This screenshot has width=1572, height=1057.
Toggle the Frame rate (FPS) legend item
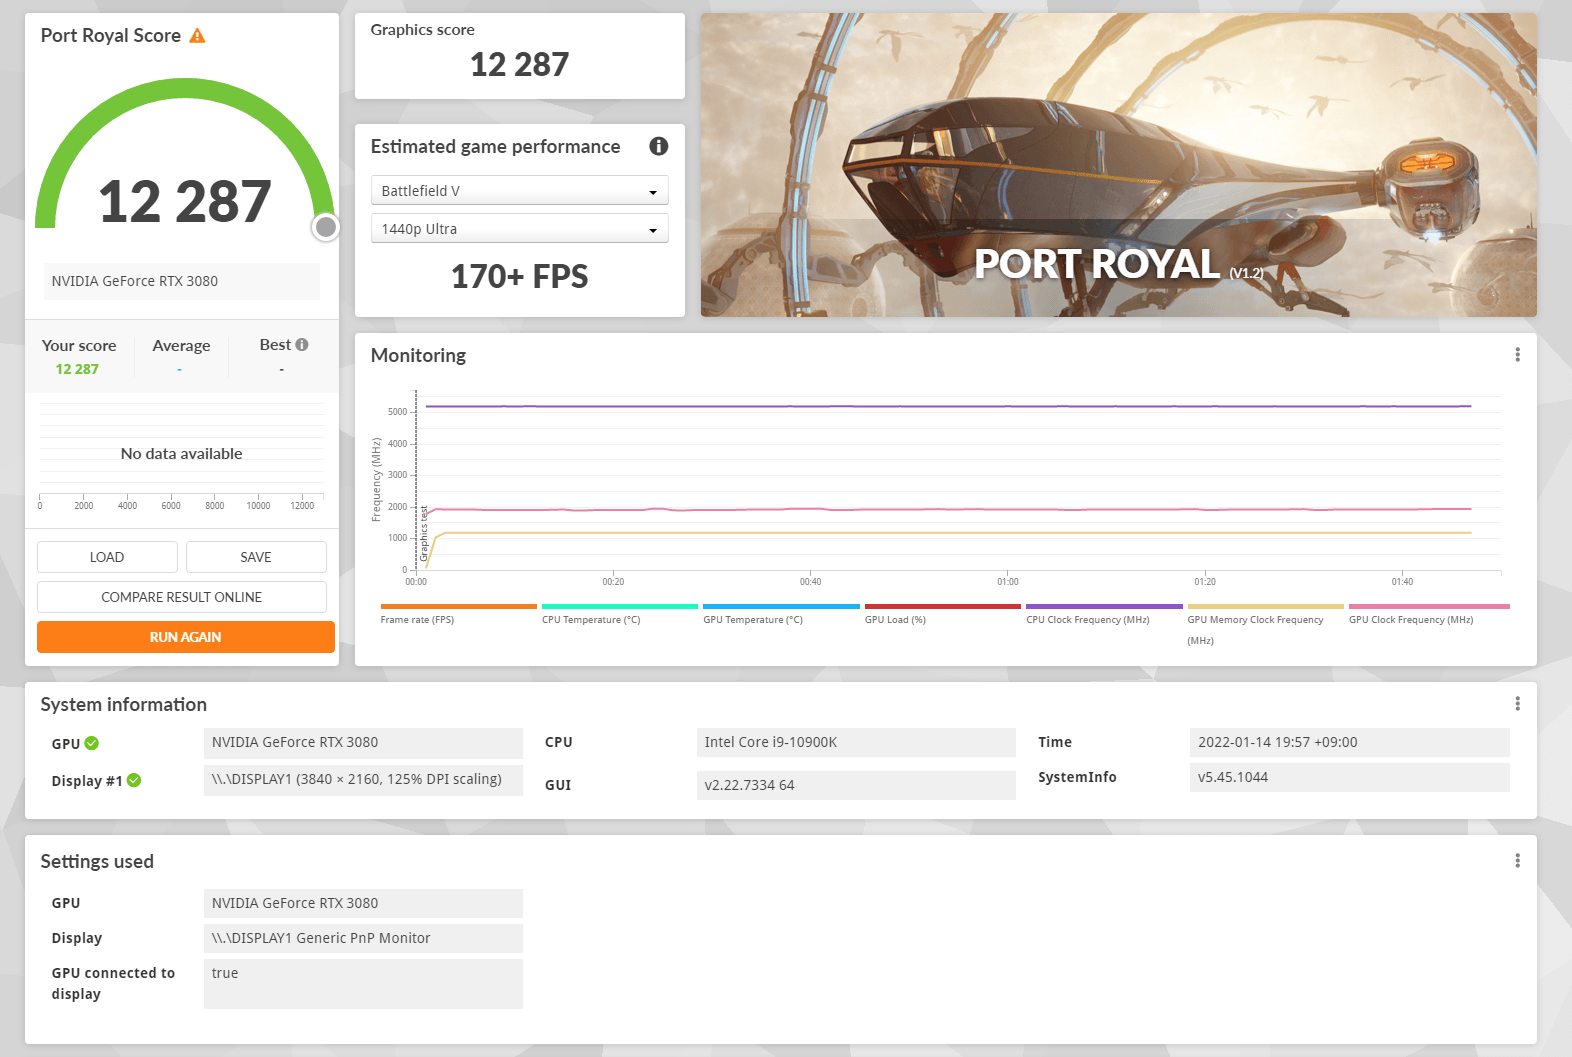[458, 614]
